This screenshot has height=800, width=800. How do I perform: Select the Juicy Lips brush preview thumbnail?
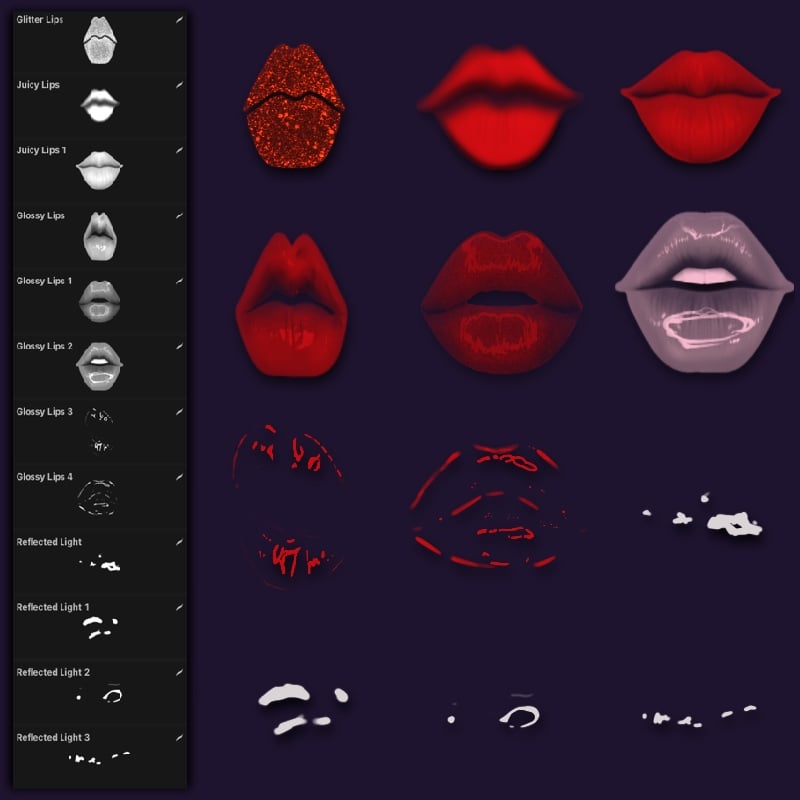click(100, 105)
